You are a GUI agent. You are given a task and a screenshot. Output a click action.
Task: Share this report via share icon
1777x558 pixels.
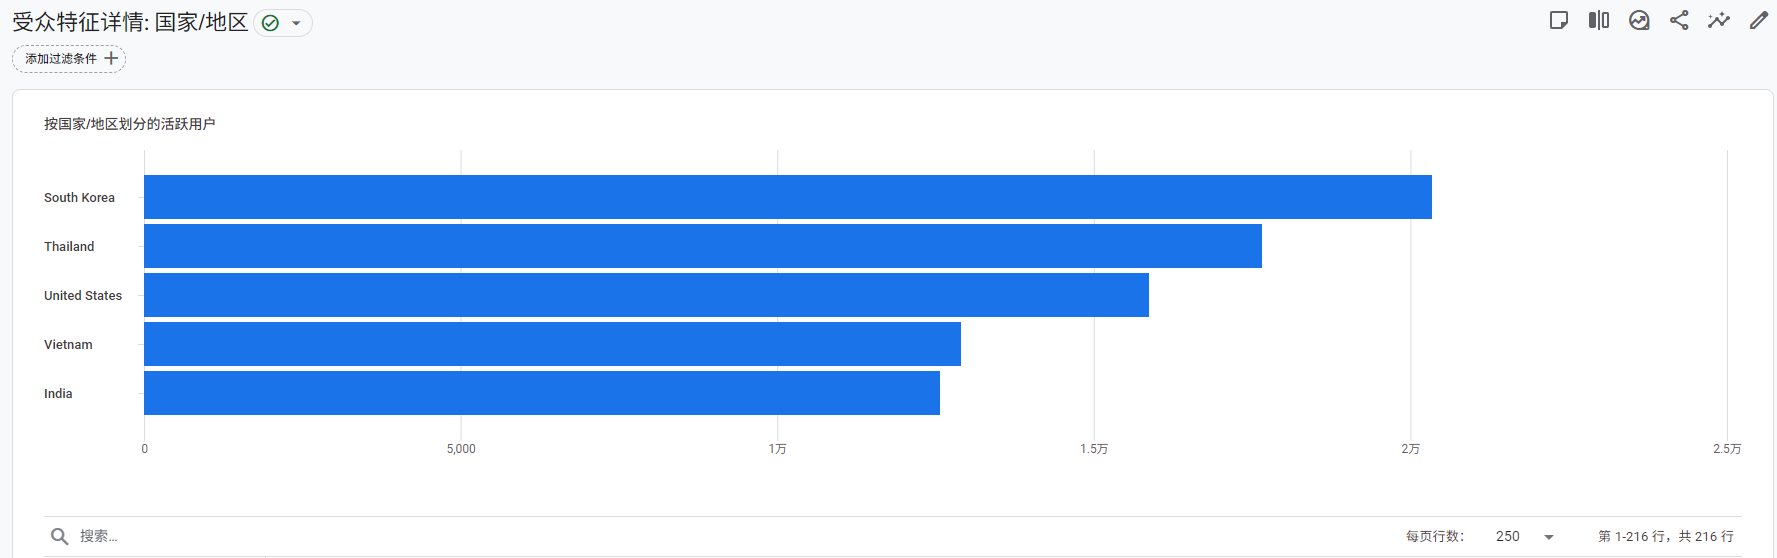pyautogui.click(x=1679, y=20)
